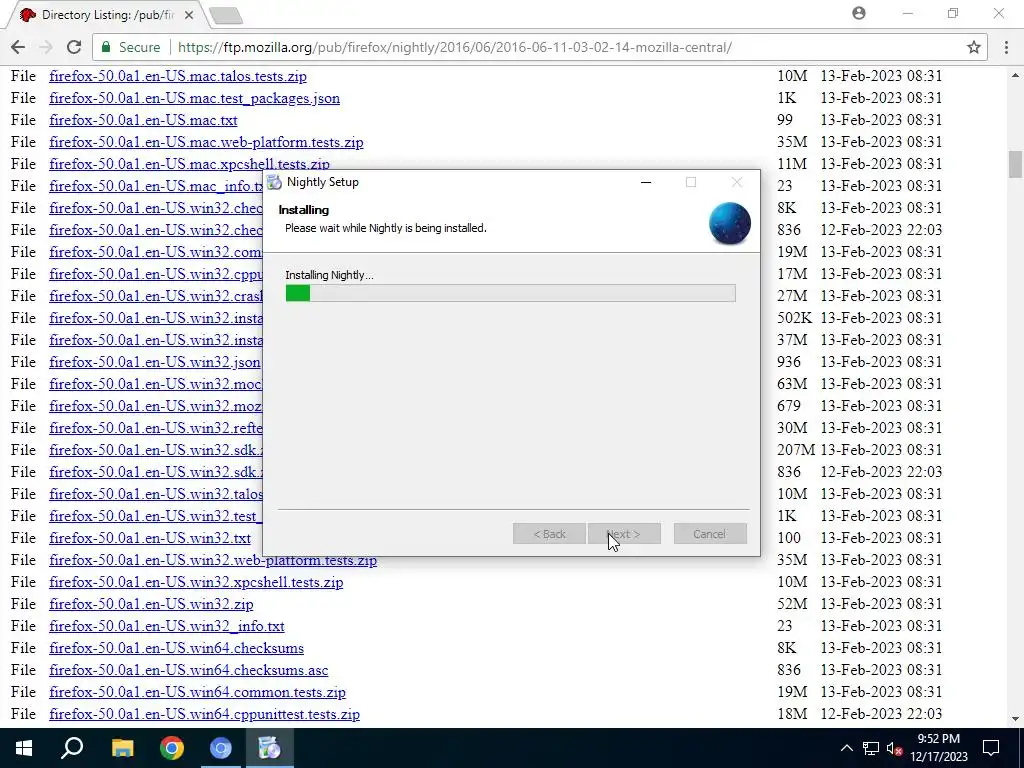Click the 207M file size value
Image resolution: width=1024 pixels, height=768 pixels.
tap(795, 450)
